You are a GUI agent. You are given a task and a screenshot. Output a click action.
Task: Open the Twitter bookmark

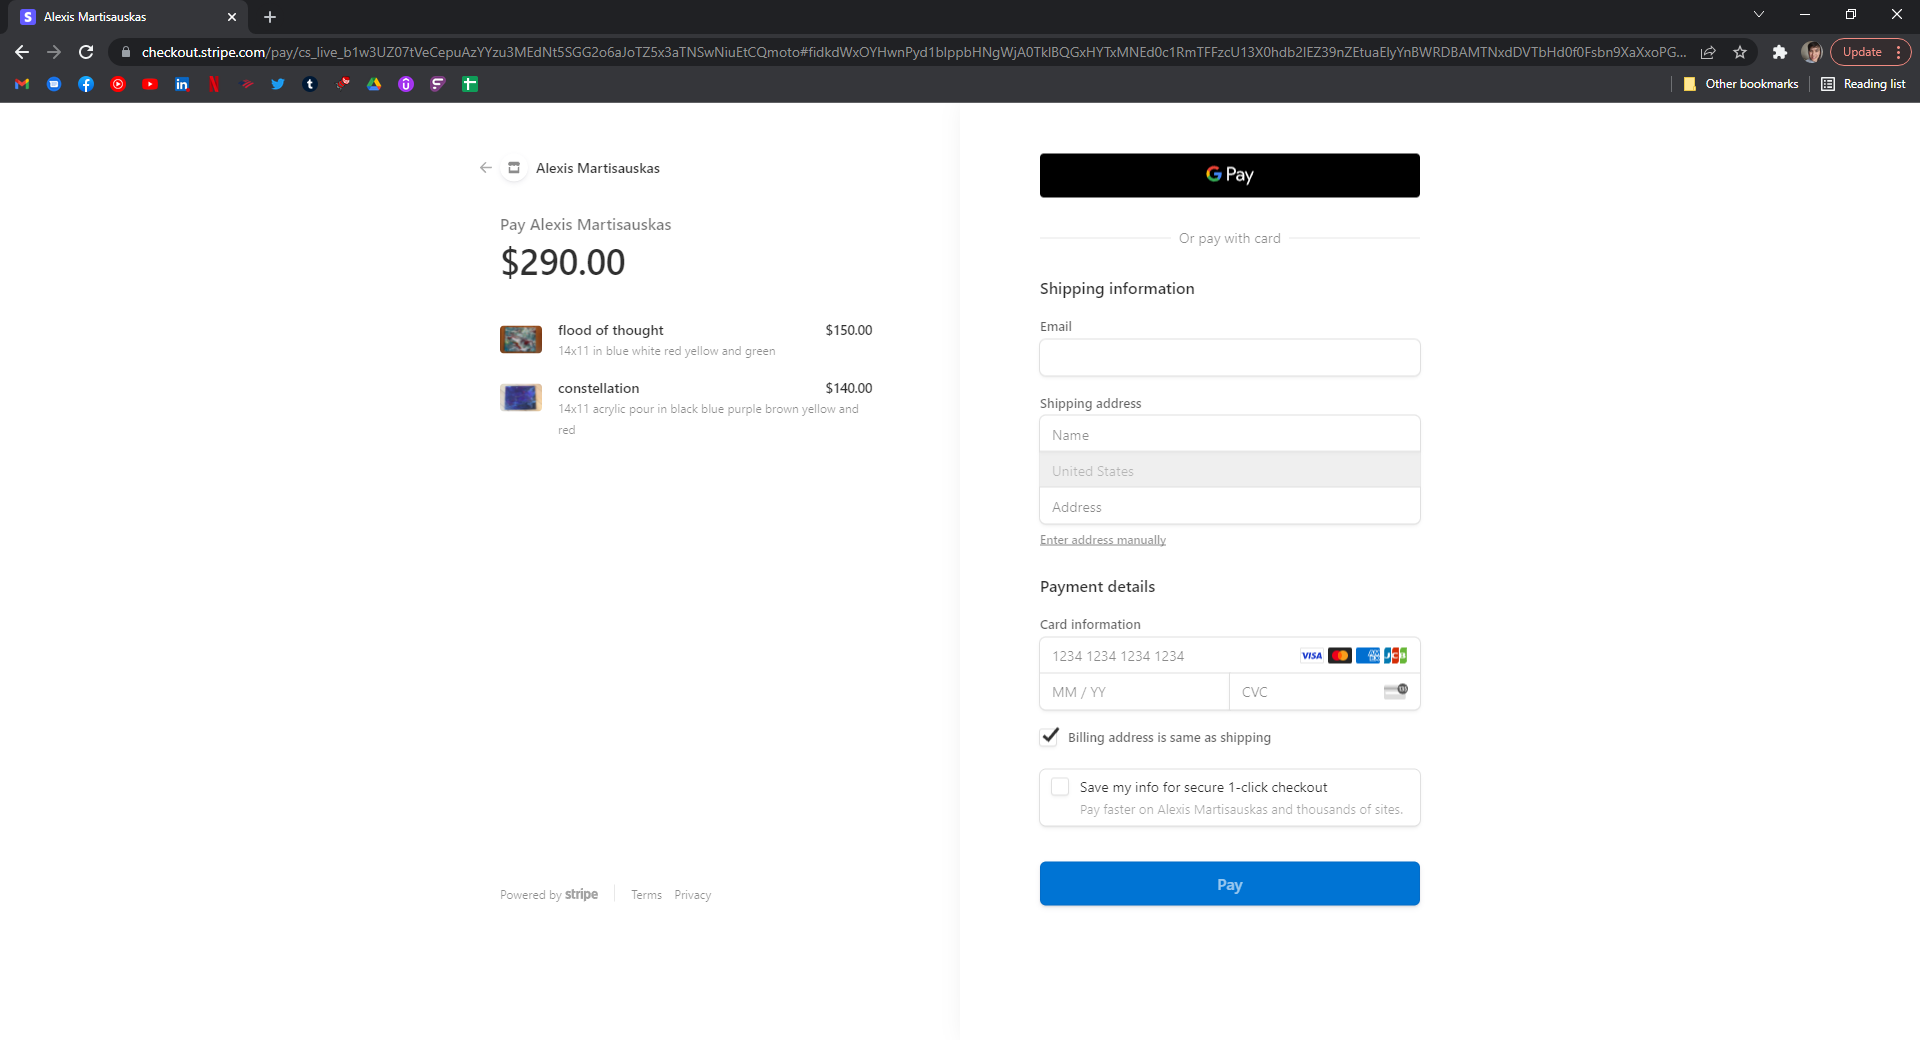coord(278,84)
